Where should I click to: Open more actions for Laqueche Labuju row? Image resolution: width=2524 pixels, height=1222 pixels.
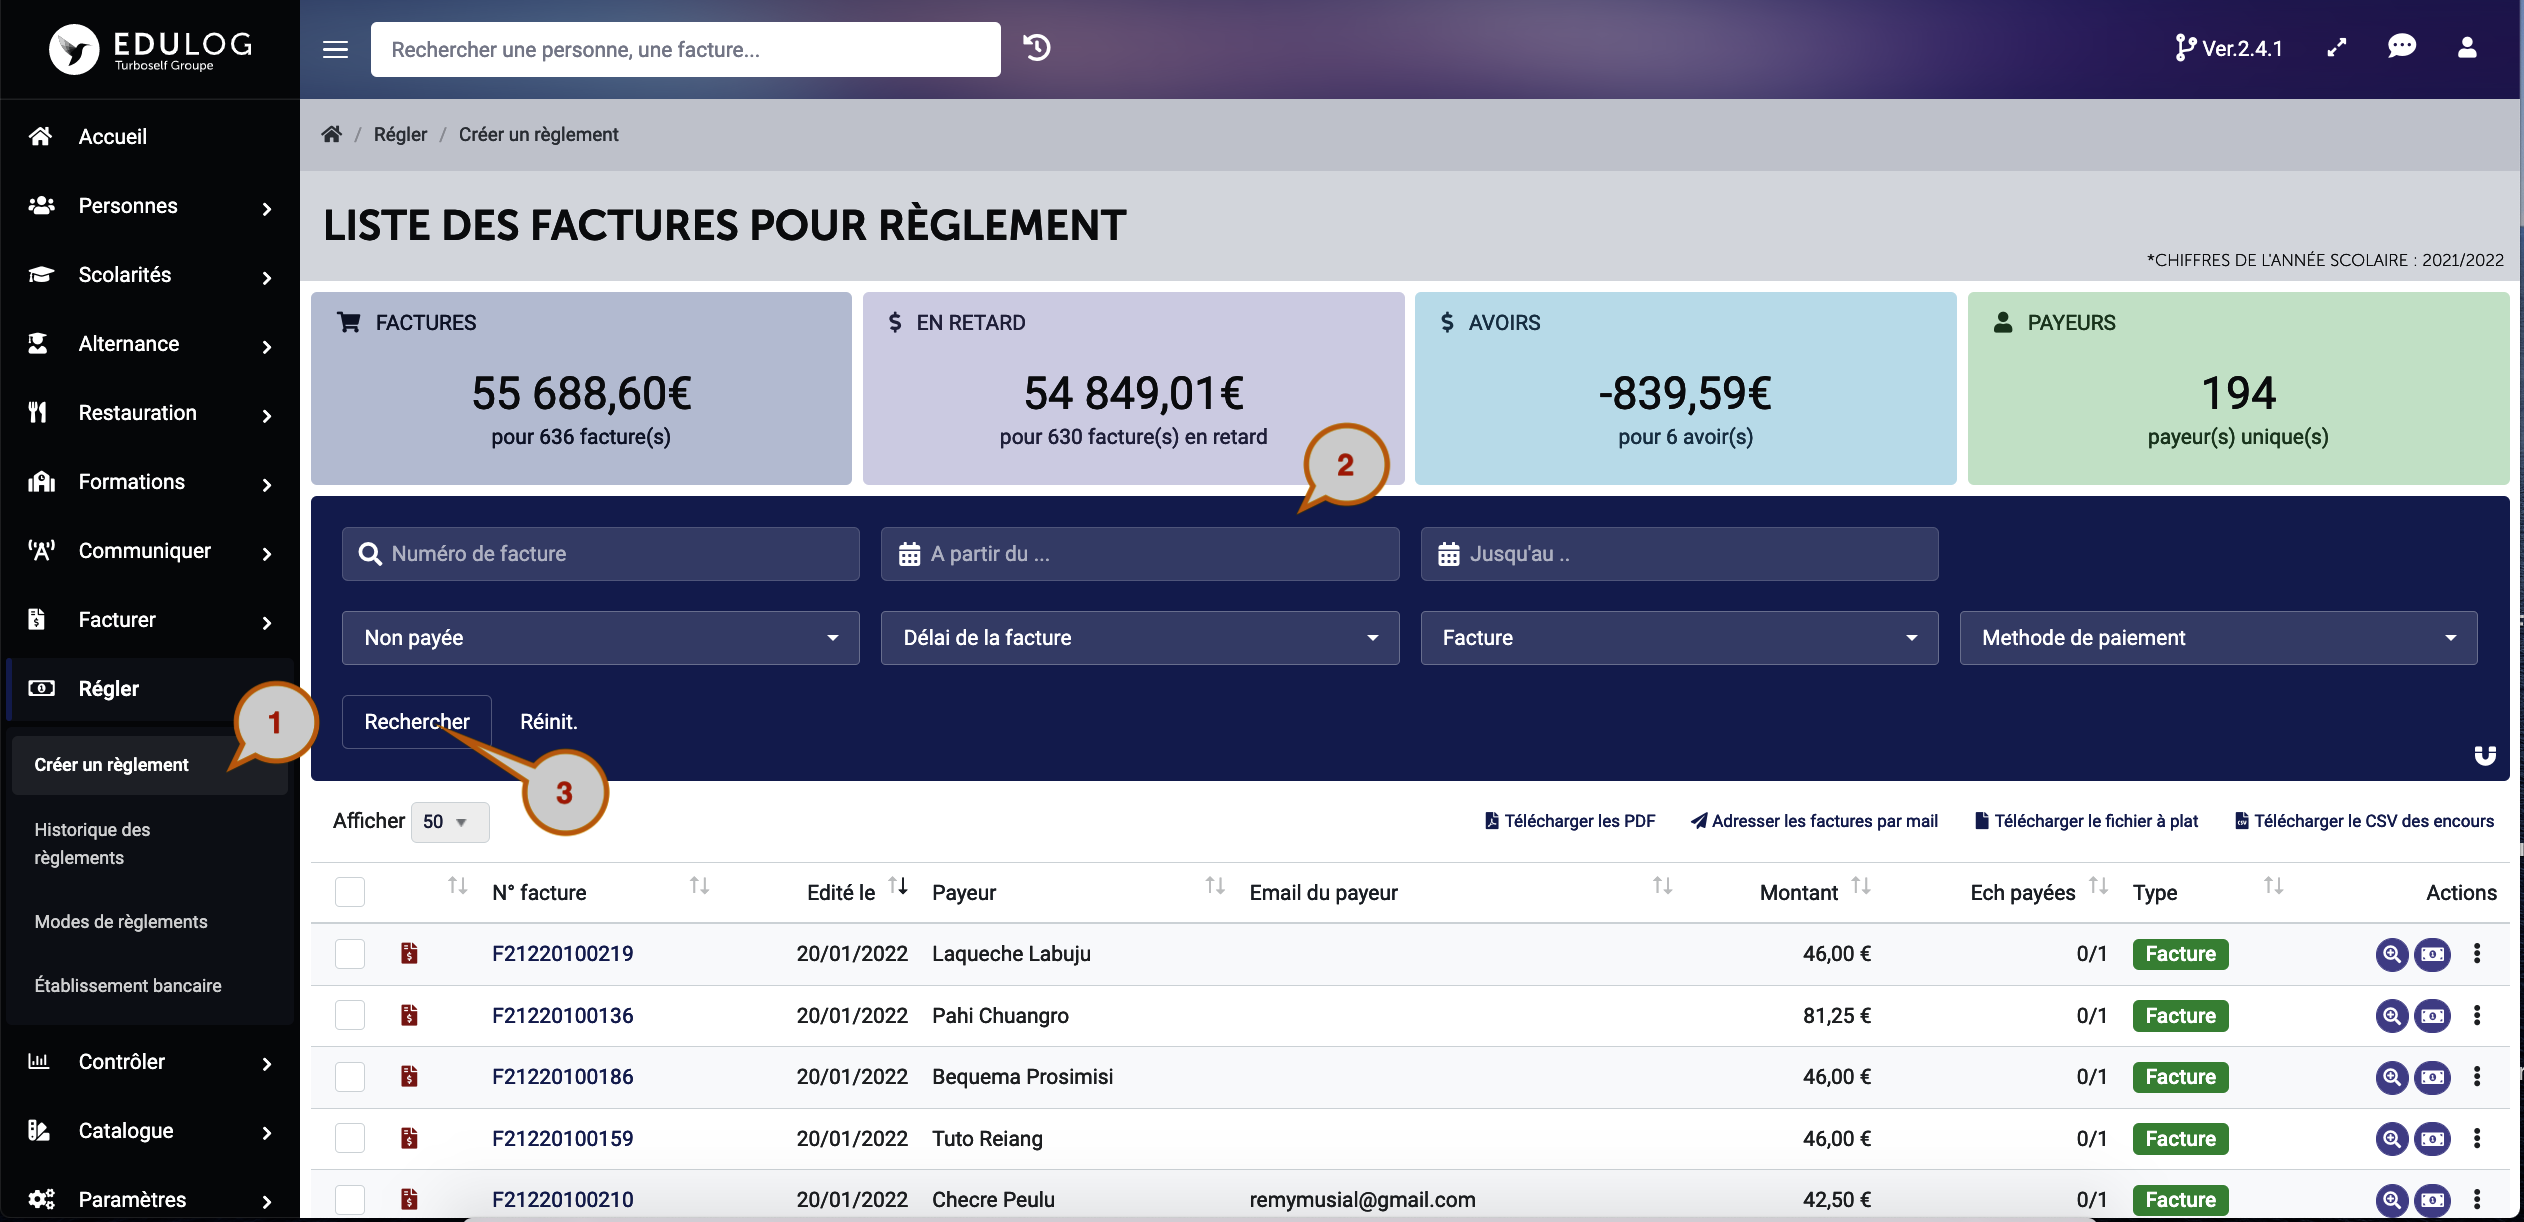(x=2477, y=953)
